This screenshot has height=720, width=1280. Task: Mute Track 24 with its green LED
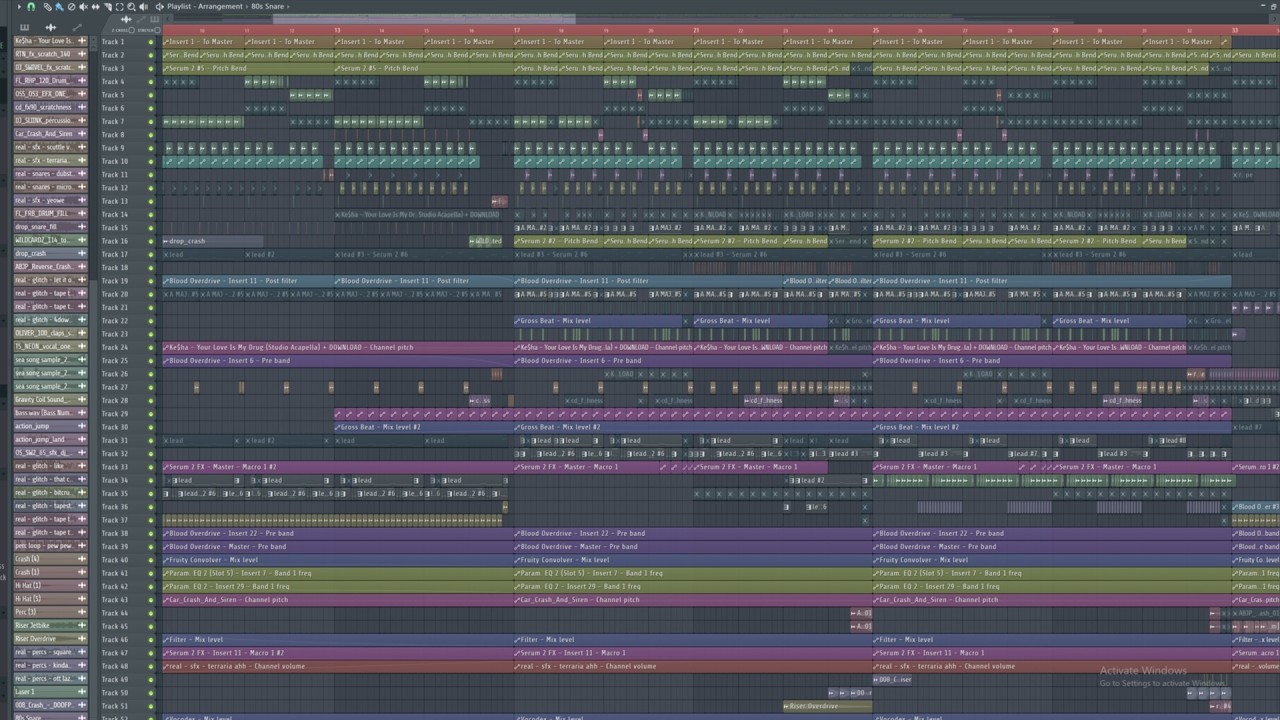[x=152, y=347]
